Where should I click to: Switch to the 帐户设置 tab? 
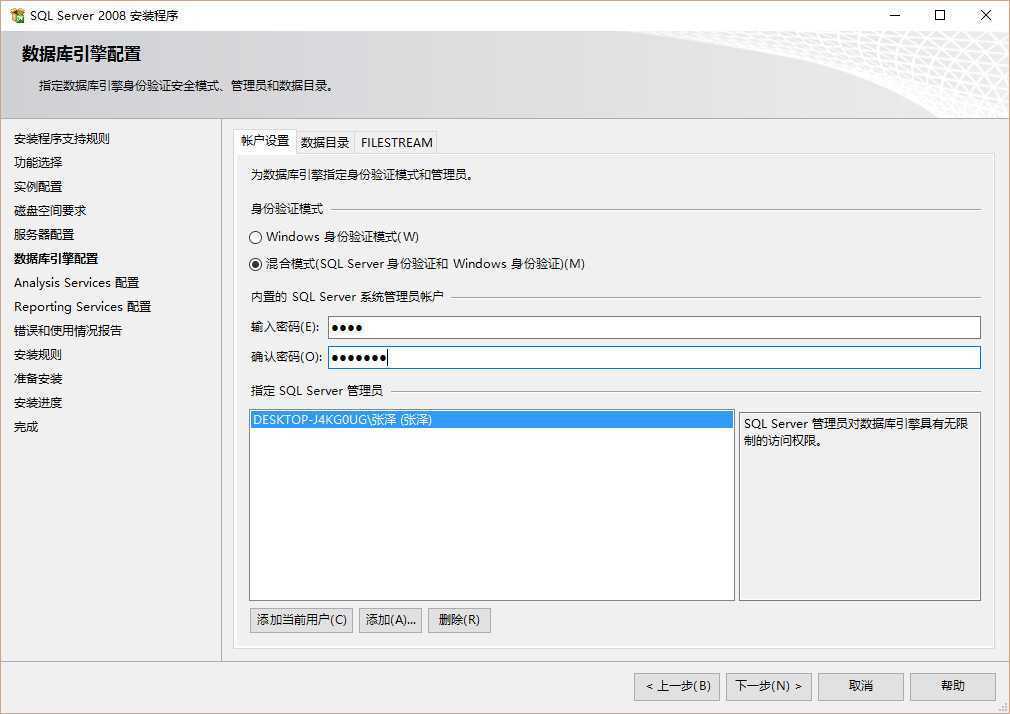[265, 141]
